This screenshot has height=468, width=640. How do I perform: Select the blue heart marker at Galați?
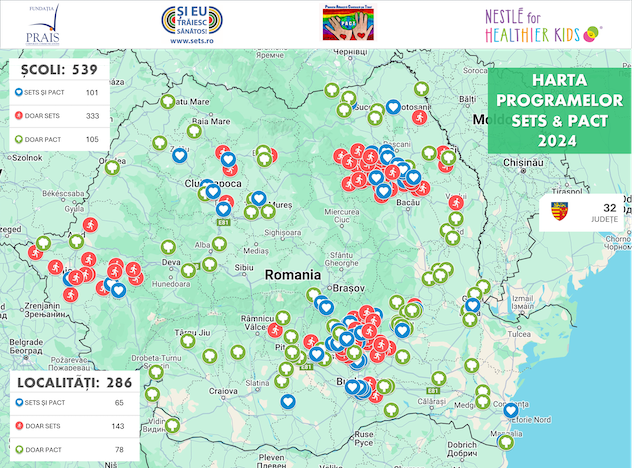(x=472, y=305)
